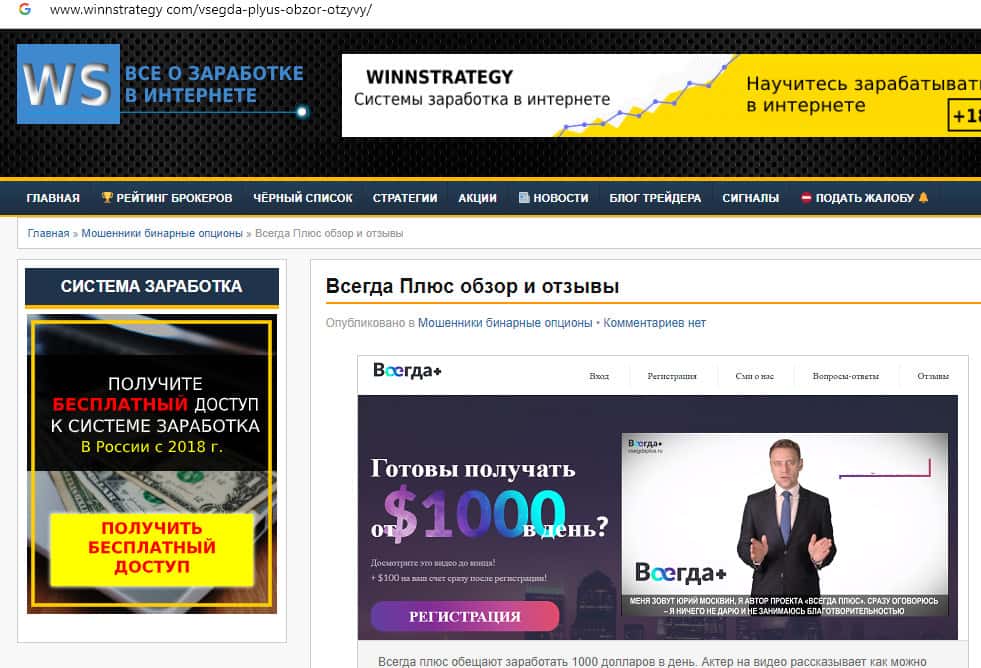This screenshot has height=668, width=981.
Task: Select the НОВОСТИ menu text
Action: point(561,198)
